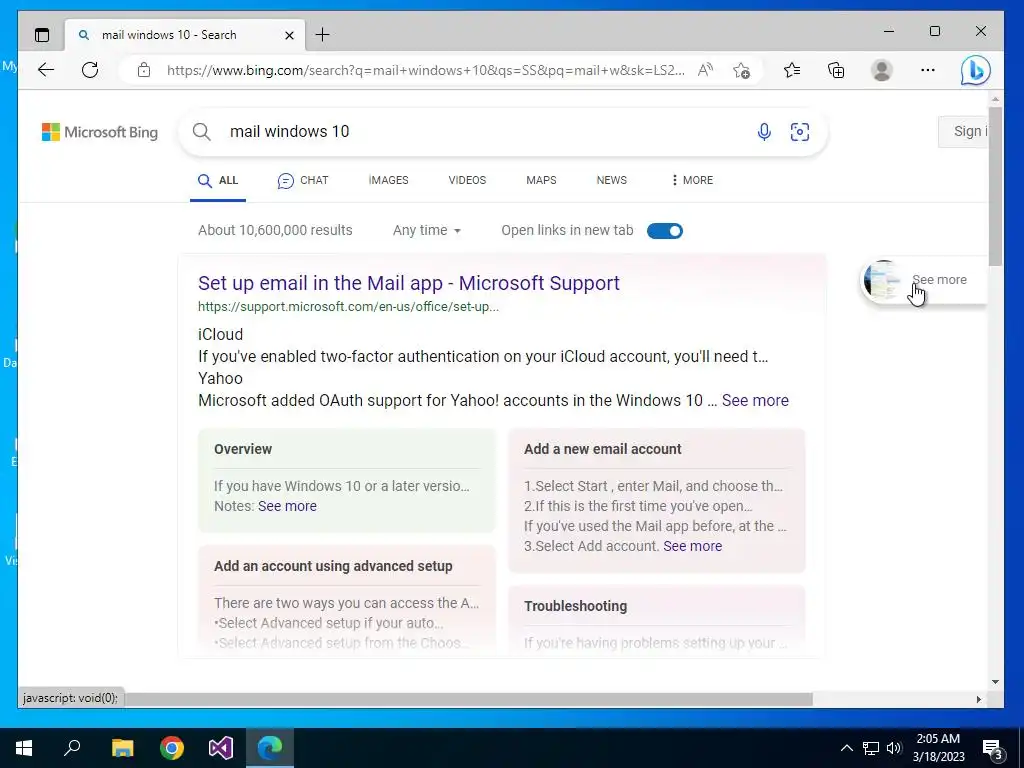Open the network status tray icon

tap(871, 748)
